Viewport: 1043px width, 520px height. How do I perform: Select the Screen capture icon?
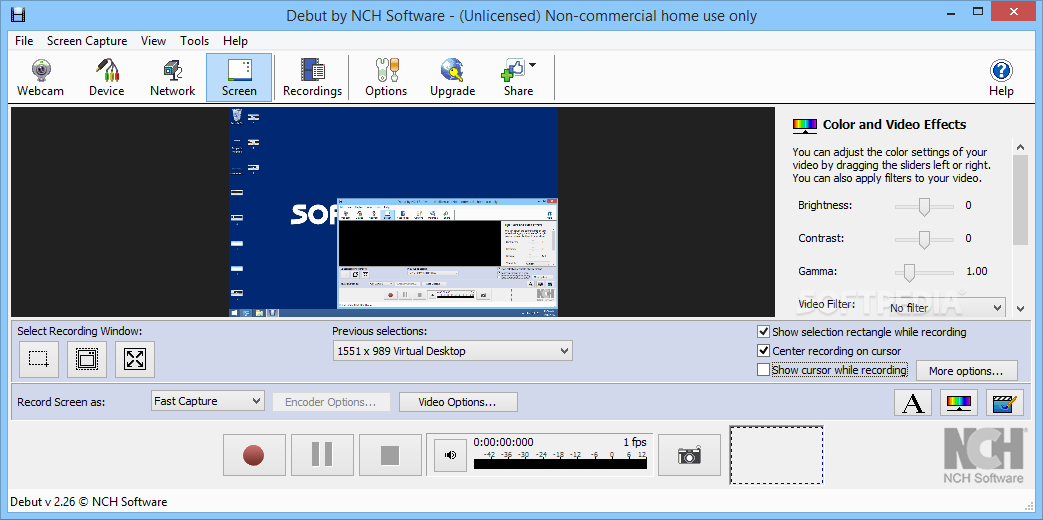tap(239, 78)
